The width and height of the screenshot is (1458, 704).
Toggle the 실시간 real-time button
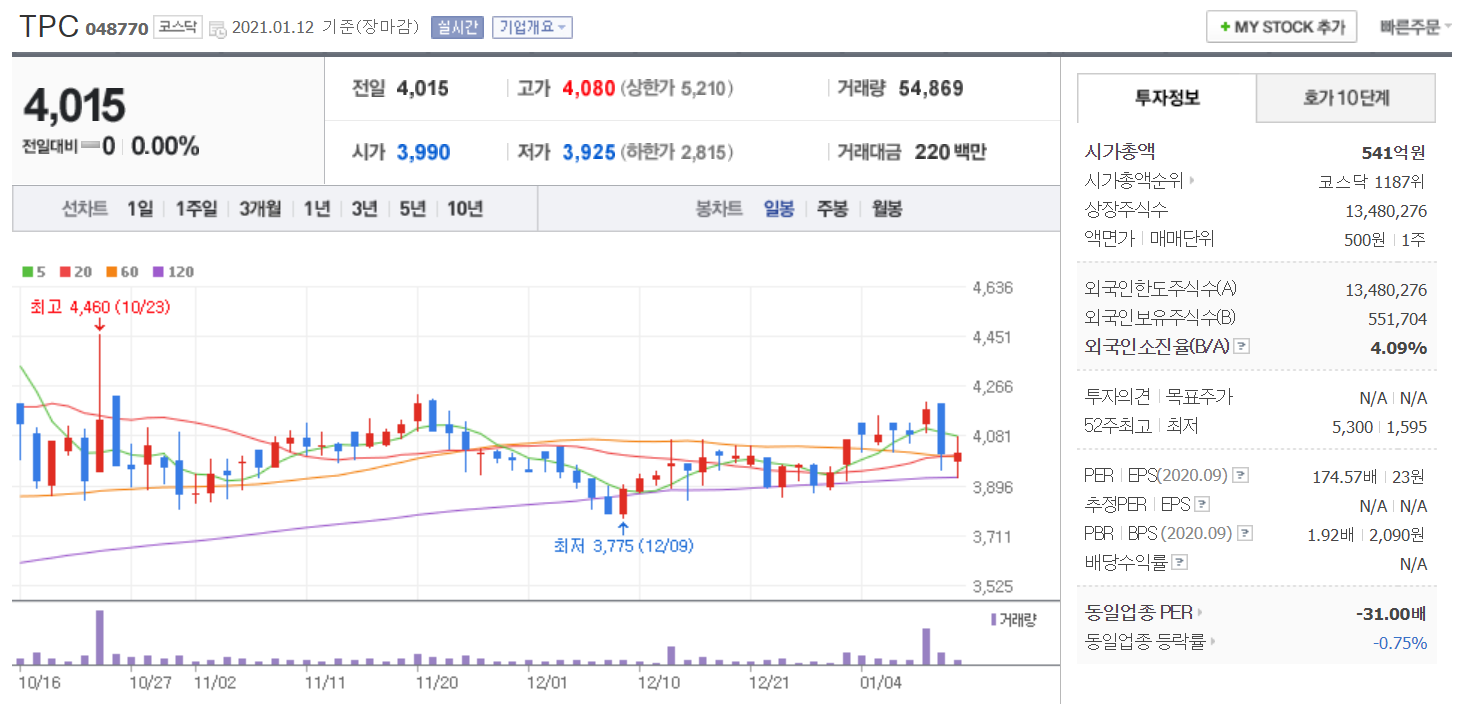click(x=457, y=28)
